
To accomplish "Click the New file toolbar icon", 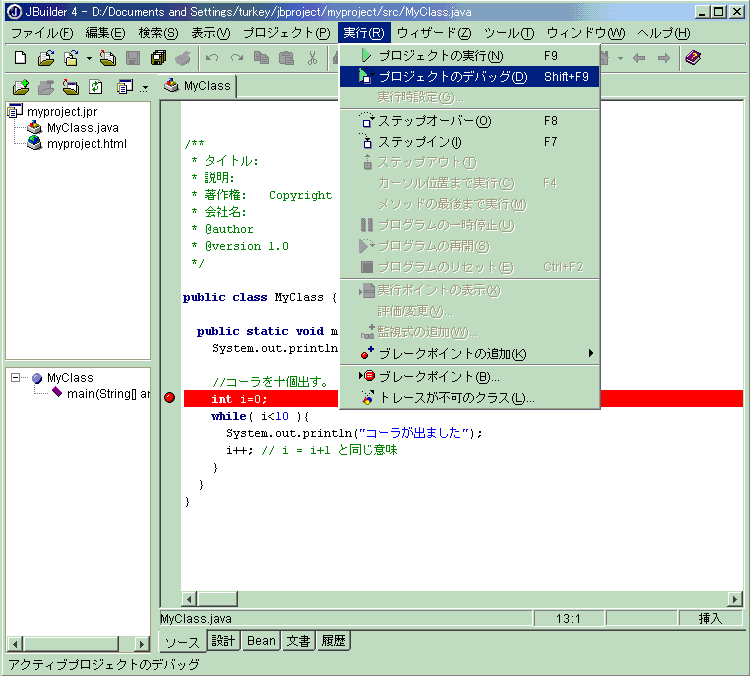I will pyautogui.click(x=20, y=58).
